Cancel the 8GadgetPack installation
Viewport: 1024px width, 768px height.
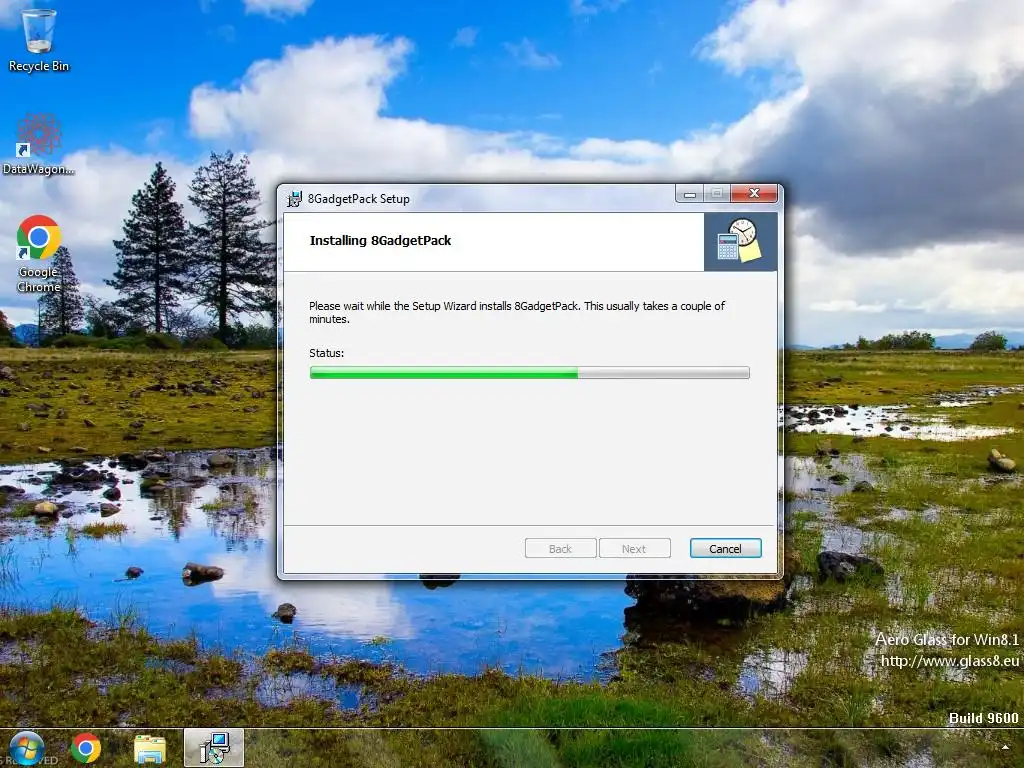pos(725,549)
